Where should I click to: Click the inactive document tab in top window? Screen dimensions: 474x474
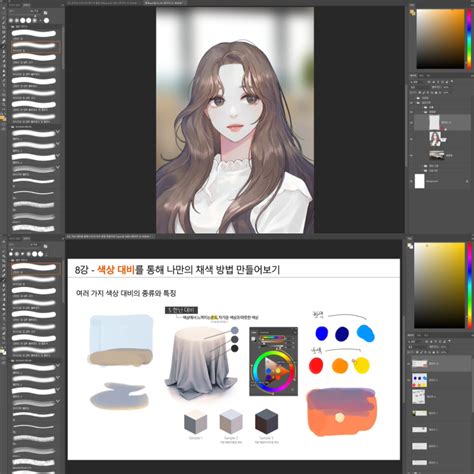pyautogui.click(x=104, y=3)
